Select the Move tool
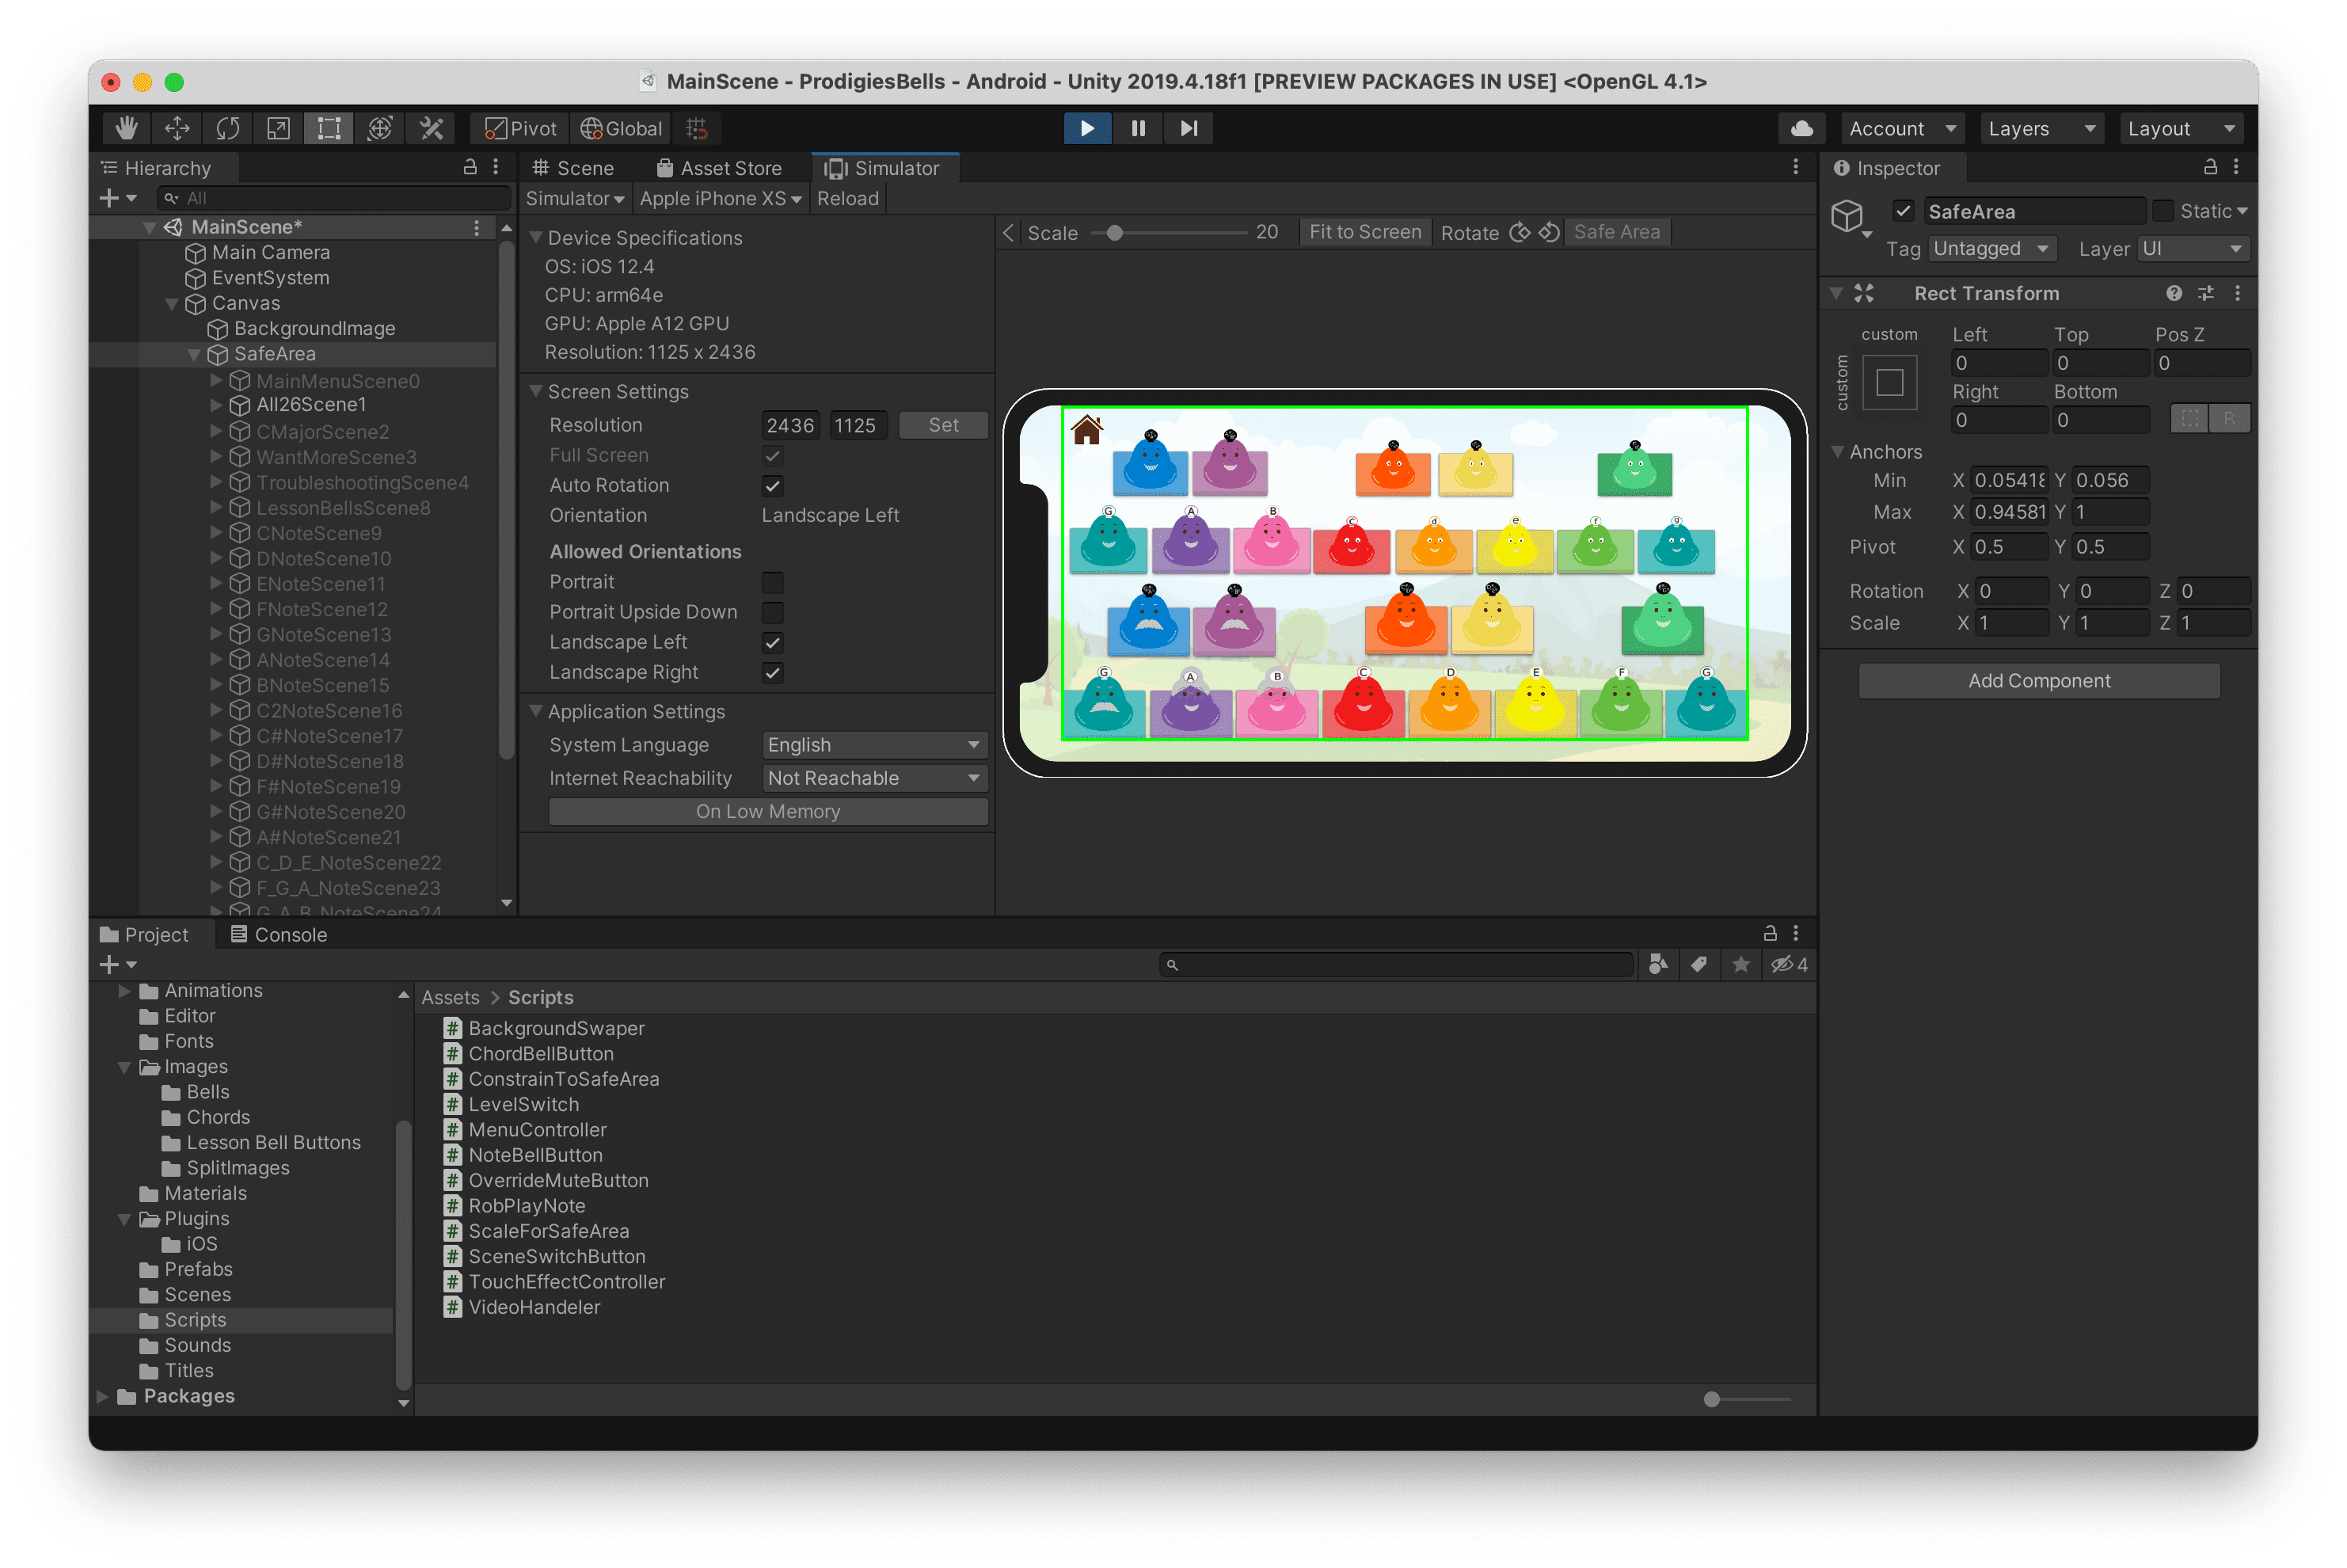Image resolution: width=2347 pixels, height=1568 pixels. 177,128
